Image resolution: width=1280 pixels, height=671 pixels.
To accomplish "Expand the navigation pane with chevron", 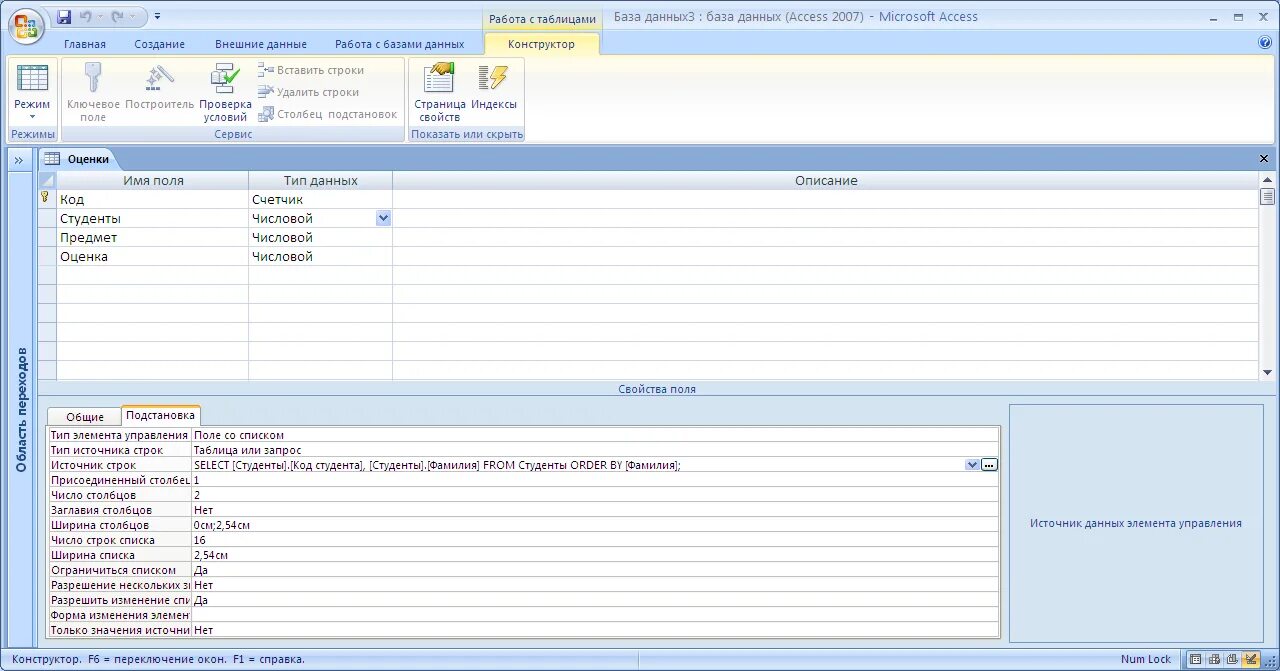I will [x=18, y=160].
